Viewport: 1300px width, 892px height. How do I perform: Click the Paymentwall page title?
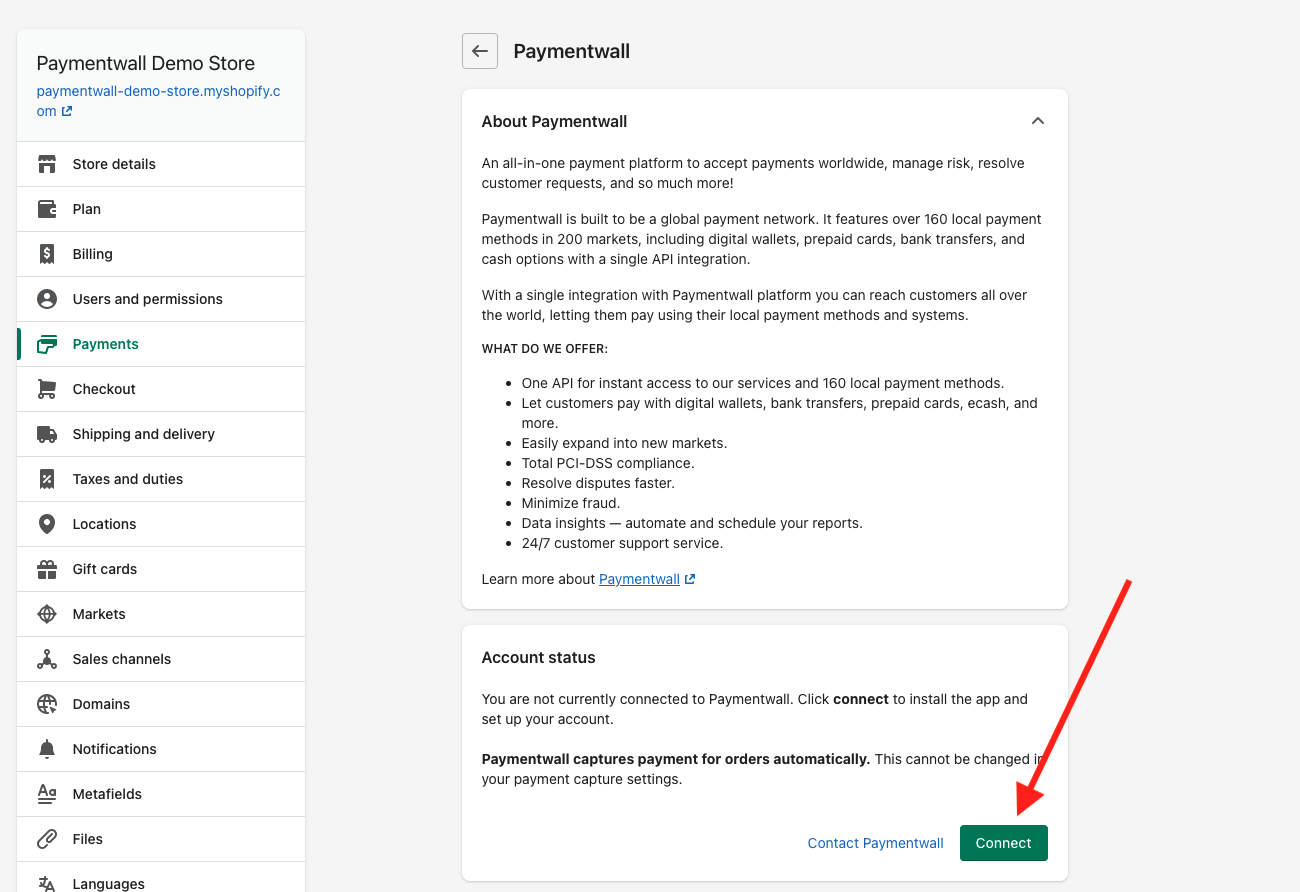571,51
